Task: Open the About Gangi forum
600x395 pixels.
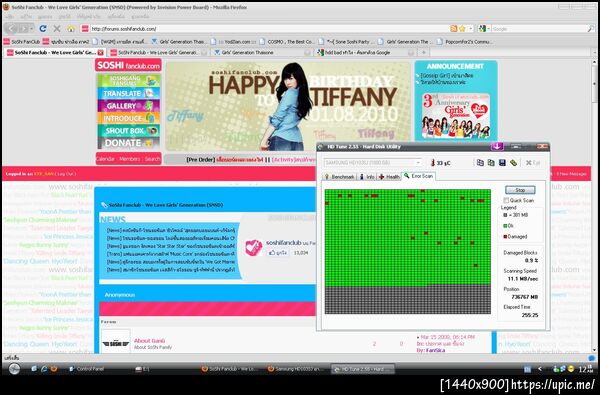Action: (149, 341)
